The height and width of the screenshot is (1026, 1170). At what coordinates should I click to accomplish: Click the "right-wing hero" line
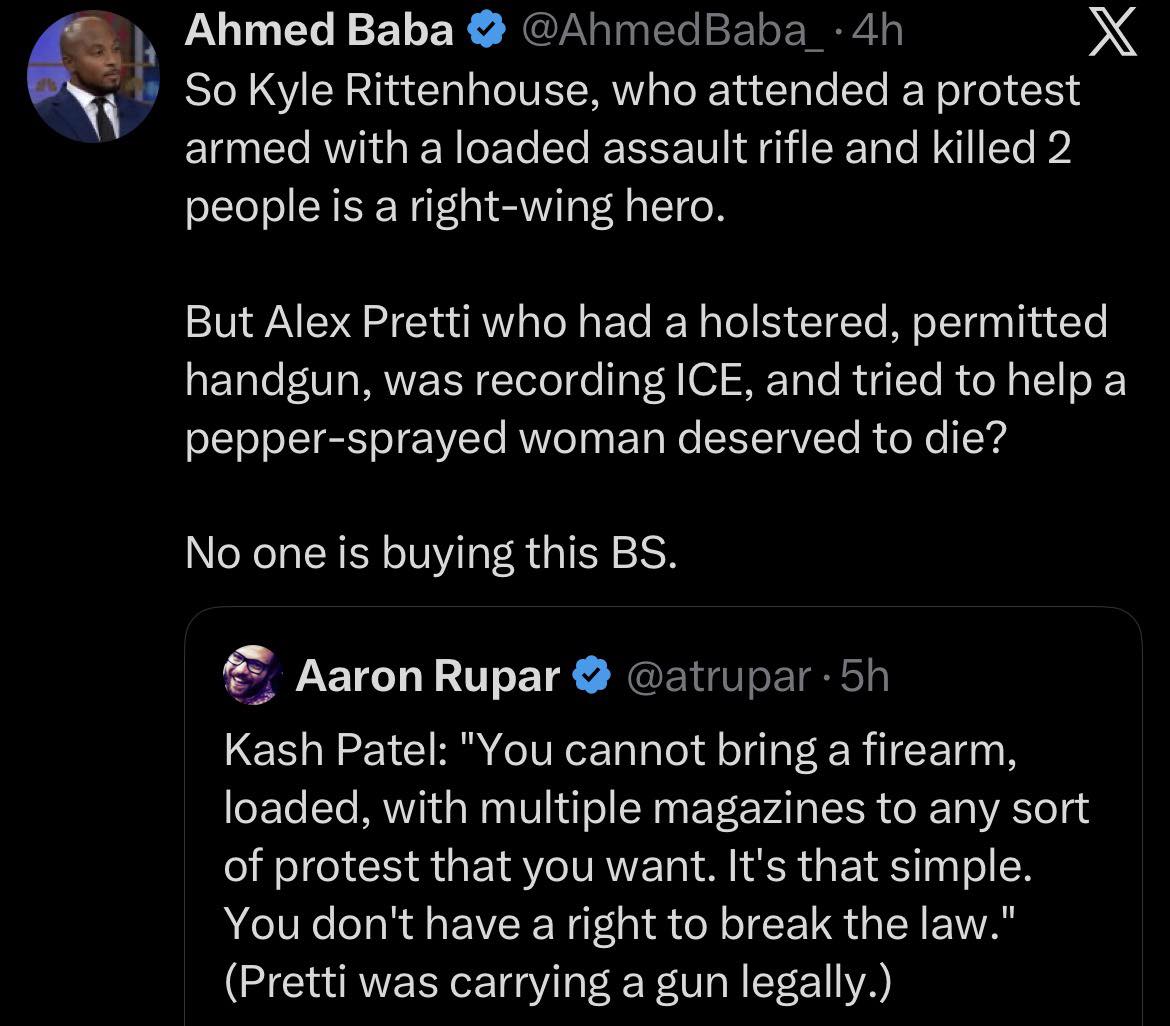coord(452,207)
